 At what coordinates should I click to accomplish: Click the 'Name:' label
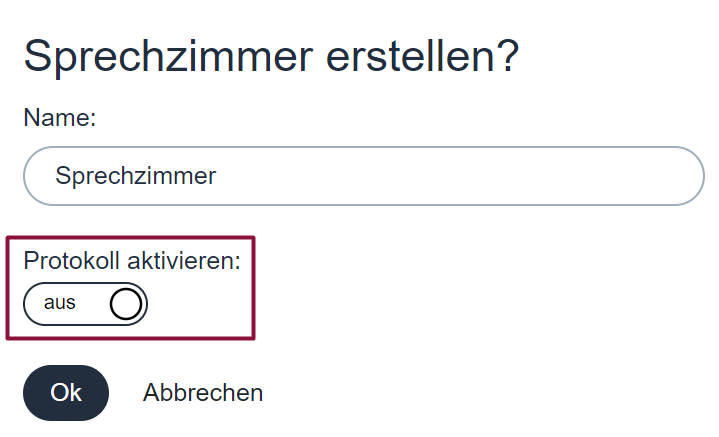pyautogui.click(x=60, y=117)
